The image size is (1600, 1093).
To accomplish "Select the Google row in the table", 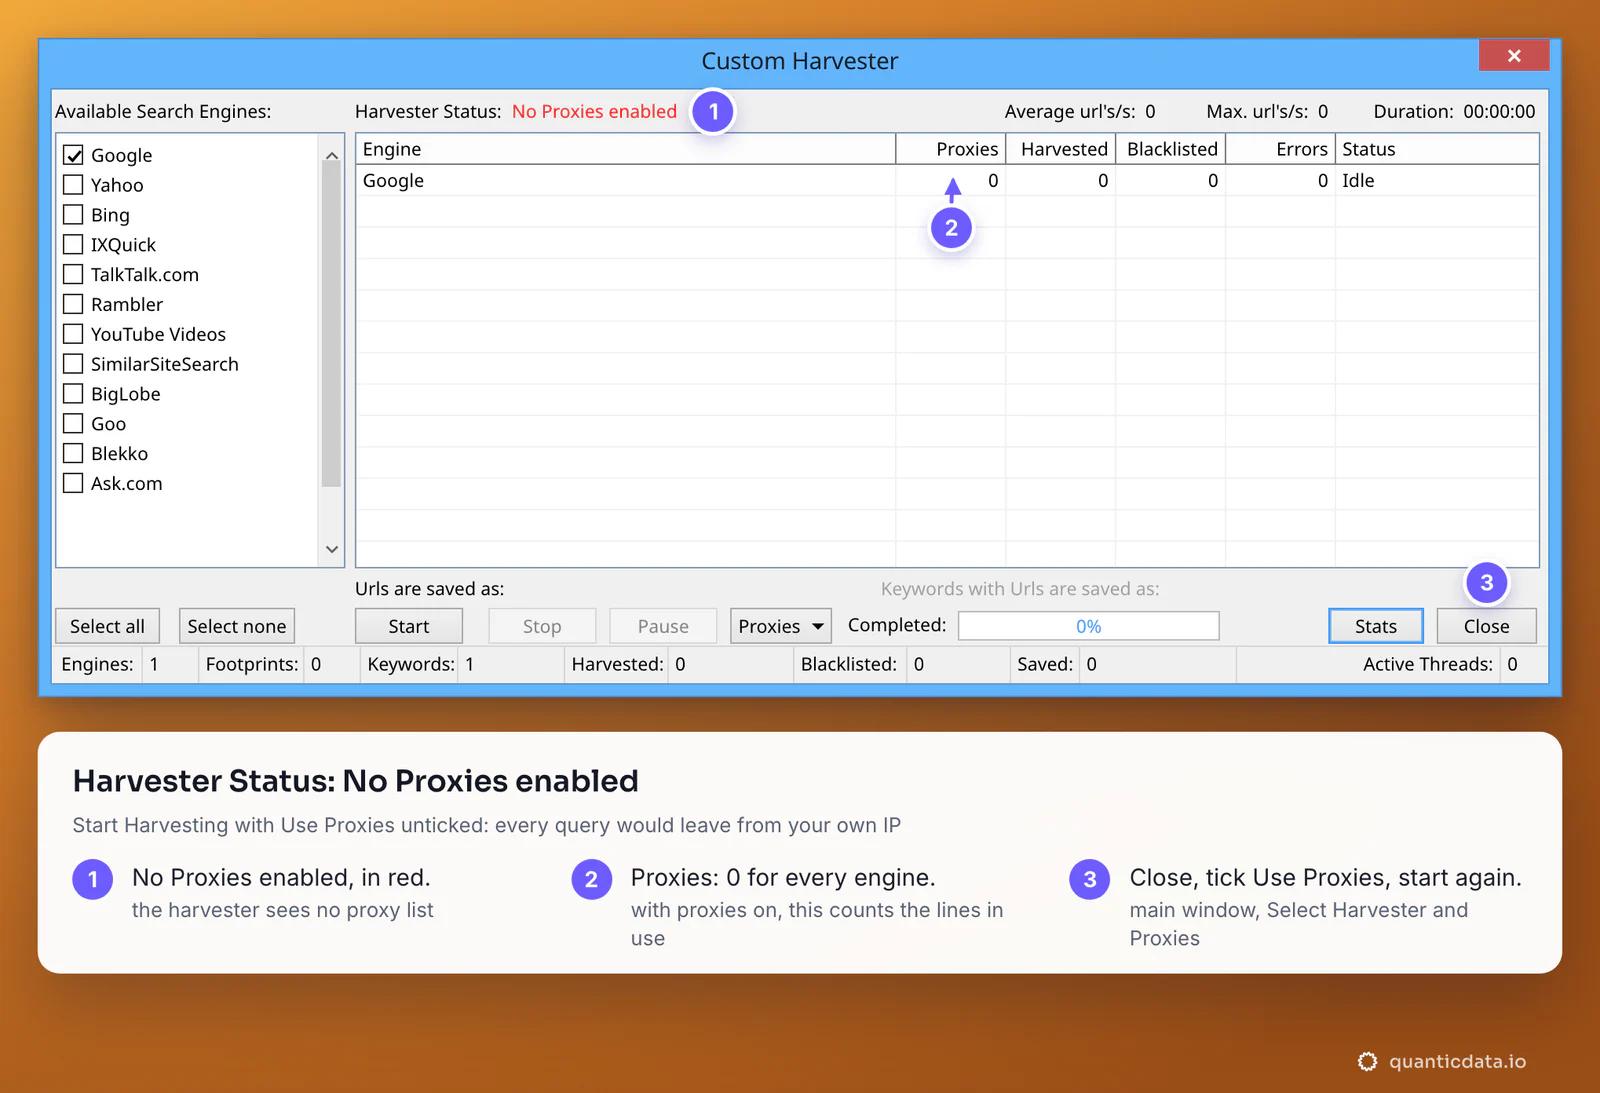I will (x=947, y=181).
